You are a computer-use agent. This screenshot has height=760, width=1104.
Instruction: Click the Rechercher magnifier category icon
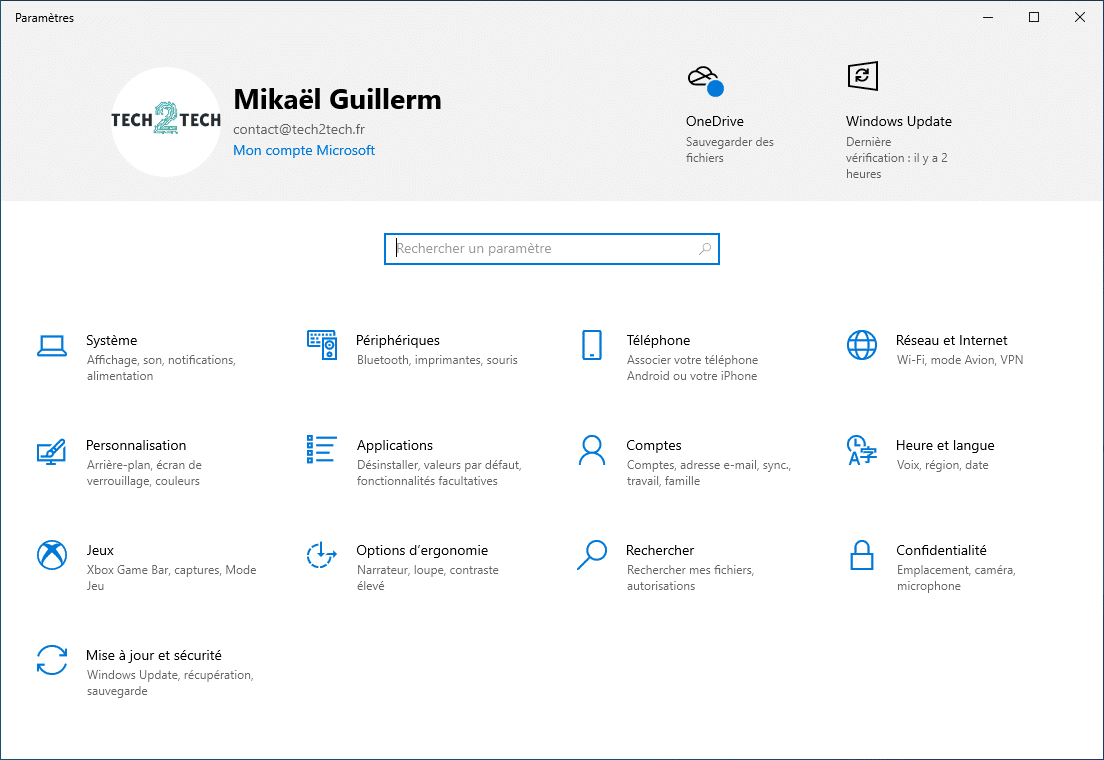pos(591,555)
